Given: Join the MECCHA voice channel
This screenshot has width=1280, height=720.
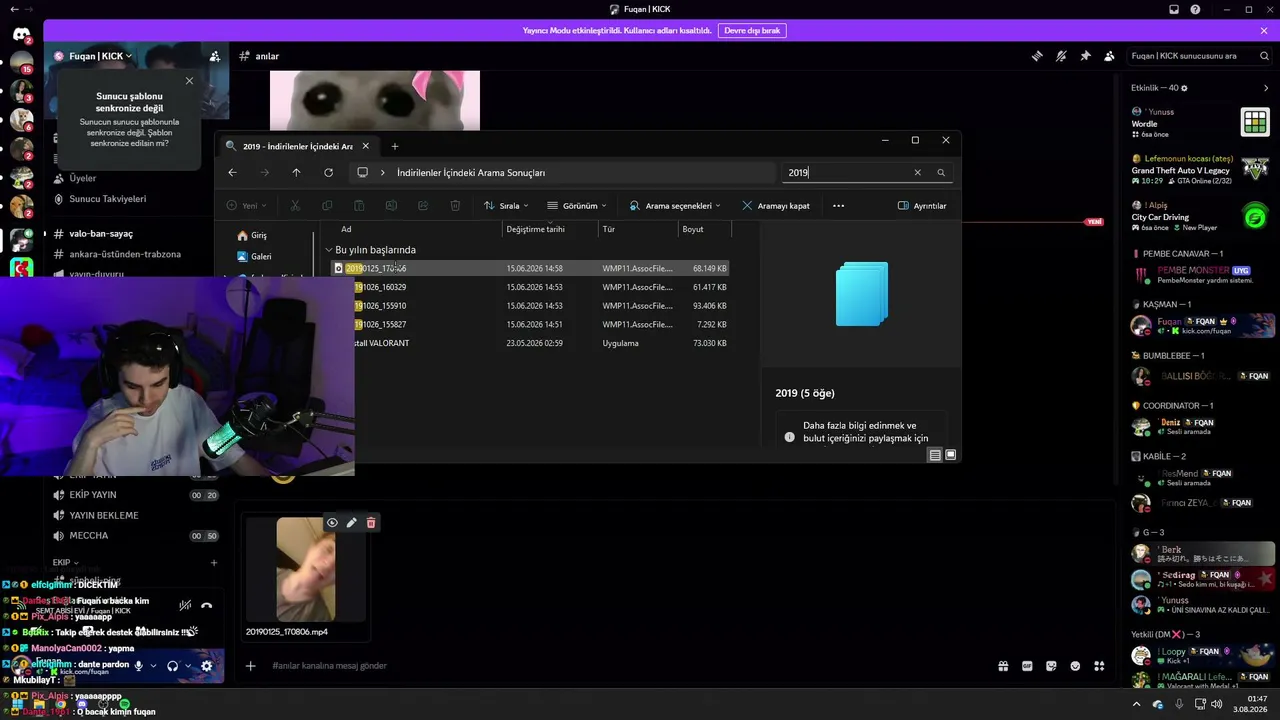Looking at the screenshot, I should click(89, 536).
